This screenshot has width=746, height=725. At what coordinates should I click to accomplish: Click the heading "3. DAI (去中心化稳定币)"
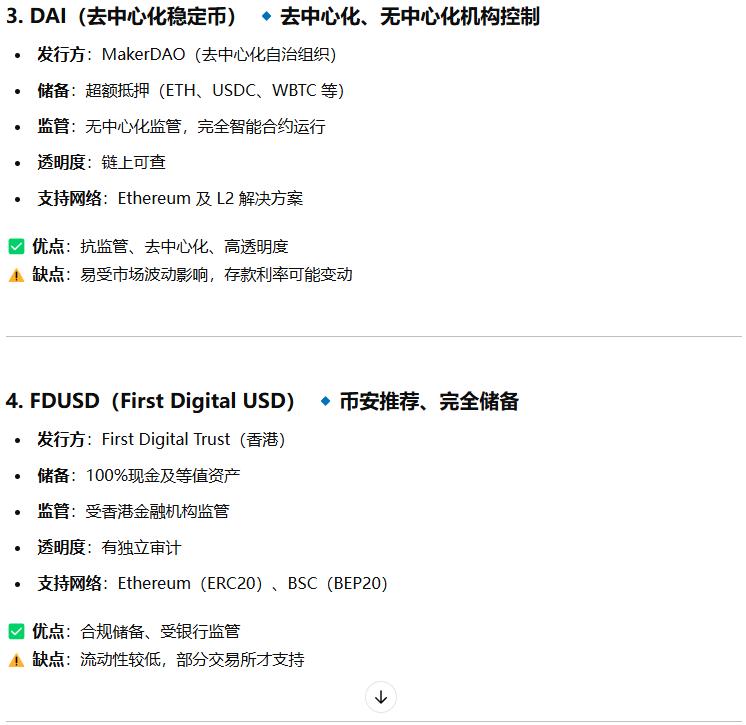point(121,17)
